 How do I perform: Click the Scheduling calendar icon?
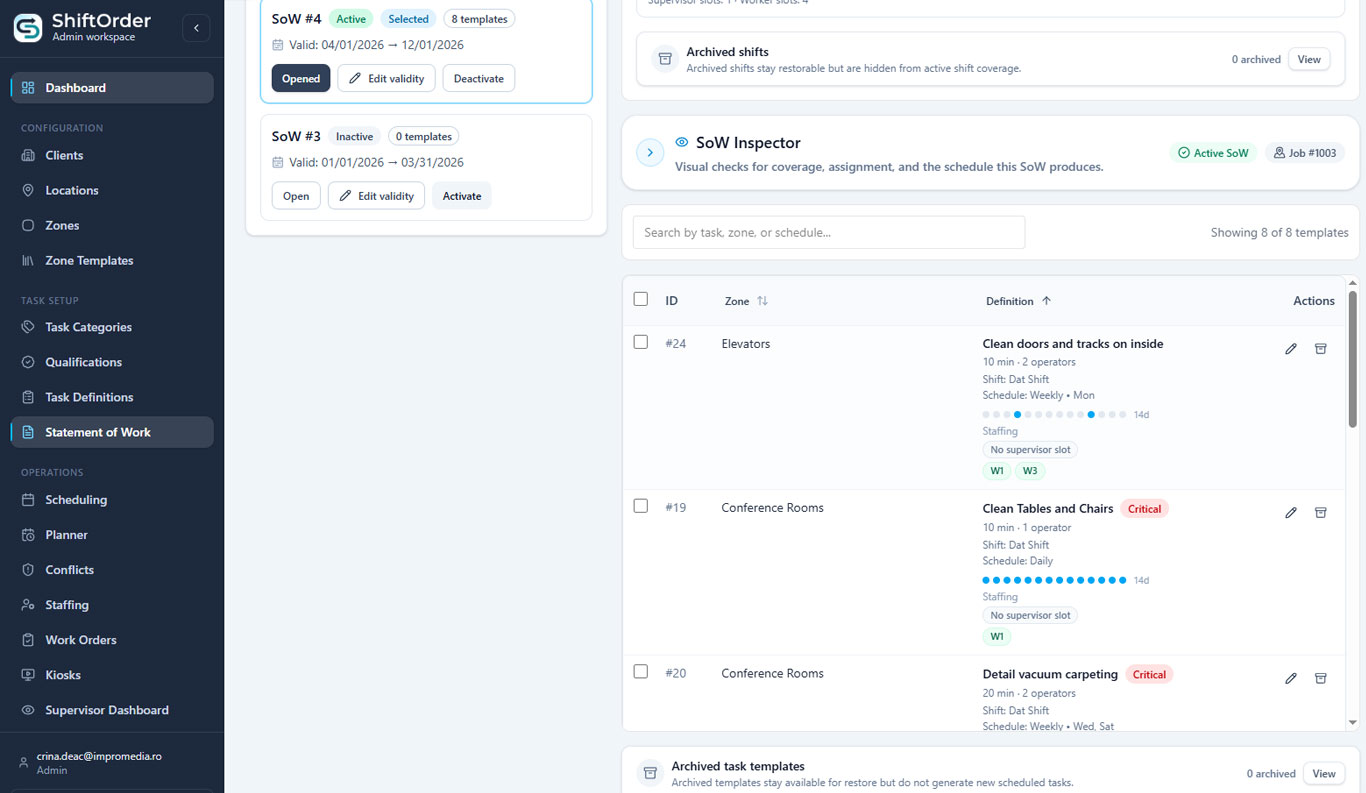click(x=28, y=500)
